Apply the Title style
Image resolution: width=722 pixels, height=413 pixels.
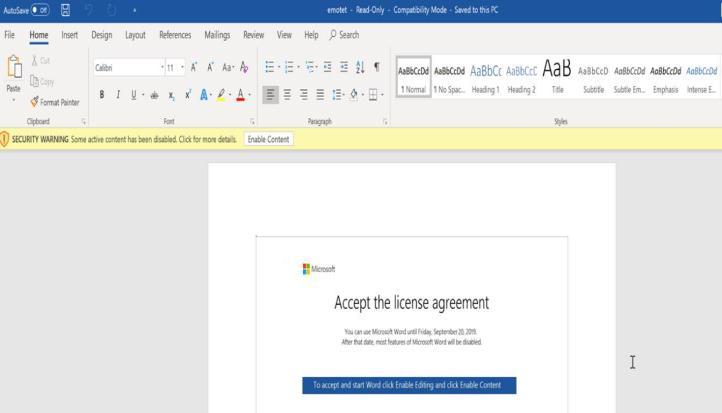click(557, 77)
